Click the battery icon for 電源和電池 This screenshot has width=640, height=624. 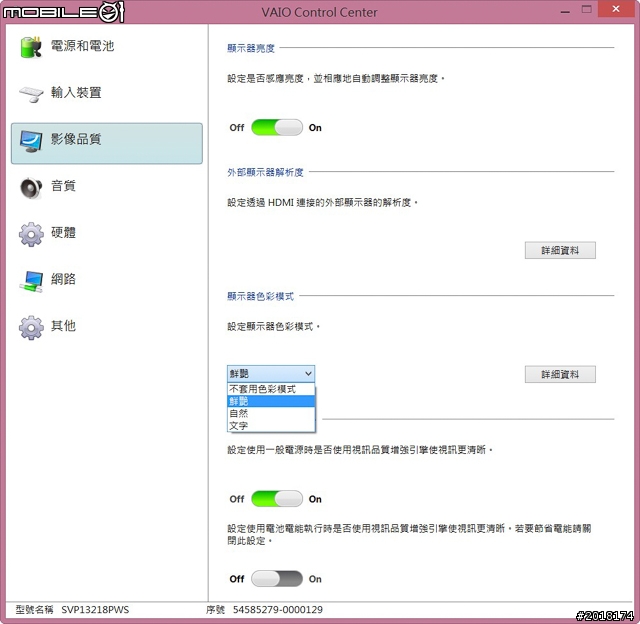point(31,47)
